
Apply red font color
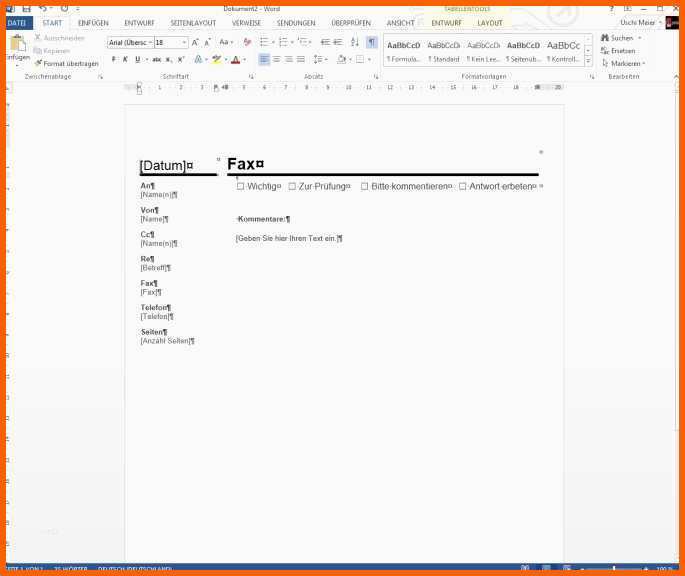pos(235,59)
